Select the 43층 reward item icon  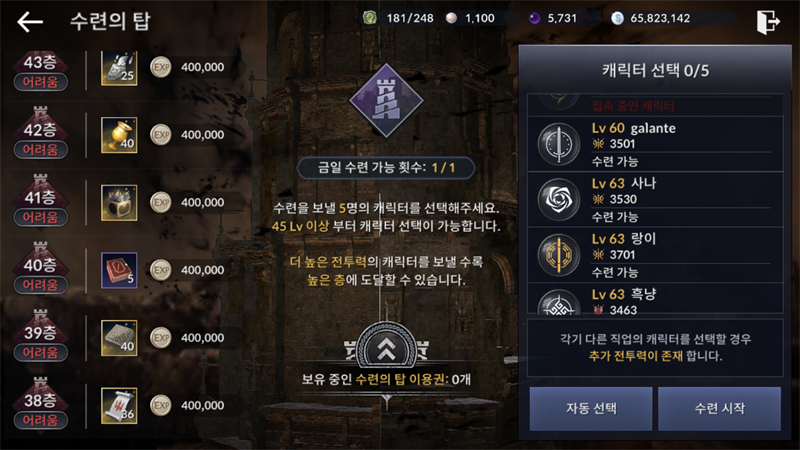(x=119, y=67)
